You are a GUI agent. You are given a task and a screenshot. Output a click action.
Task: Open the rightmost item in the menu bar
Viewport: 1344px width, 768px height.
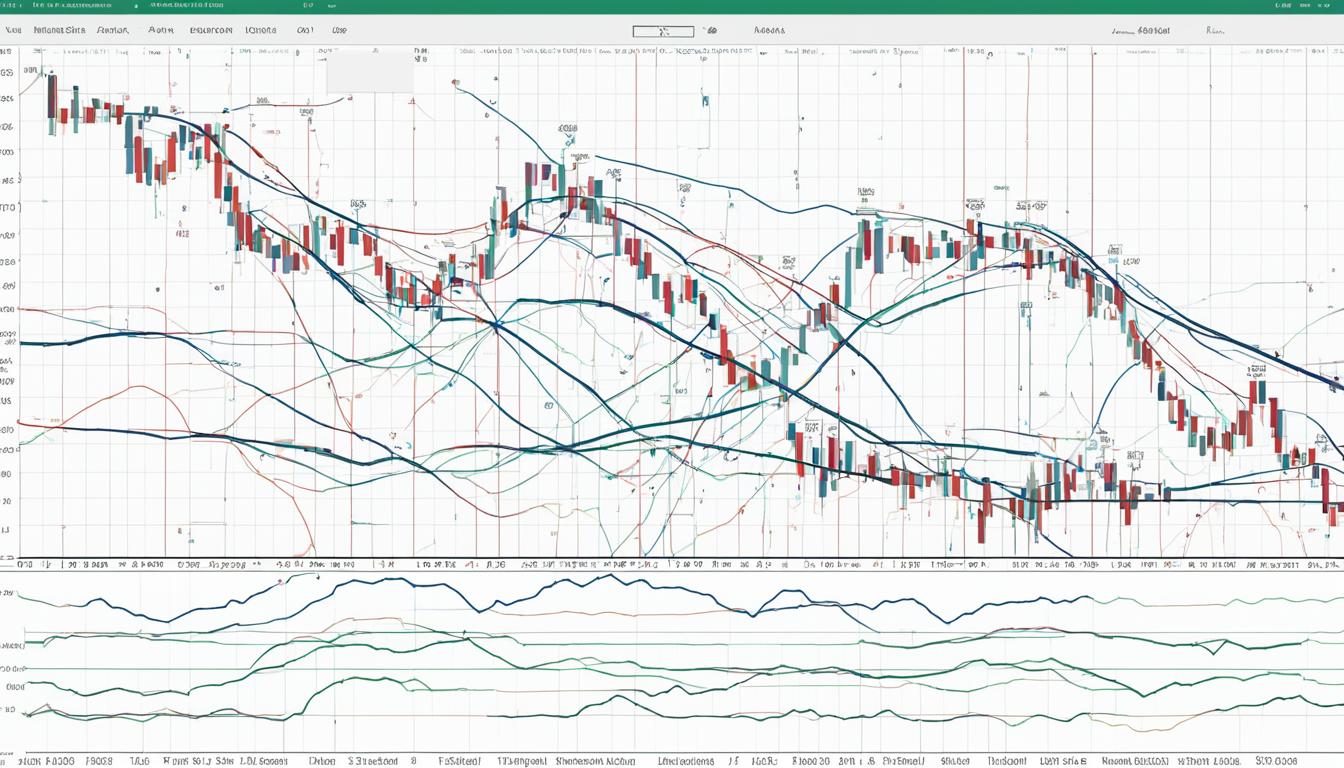click(1216, 31)
